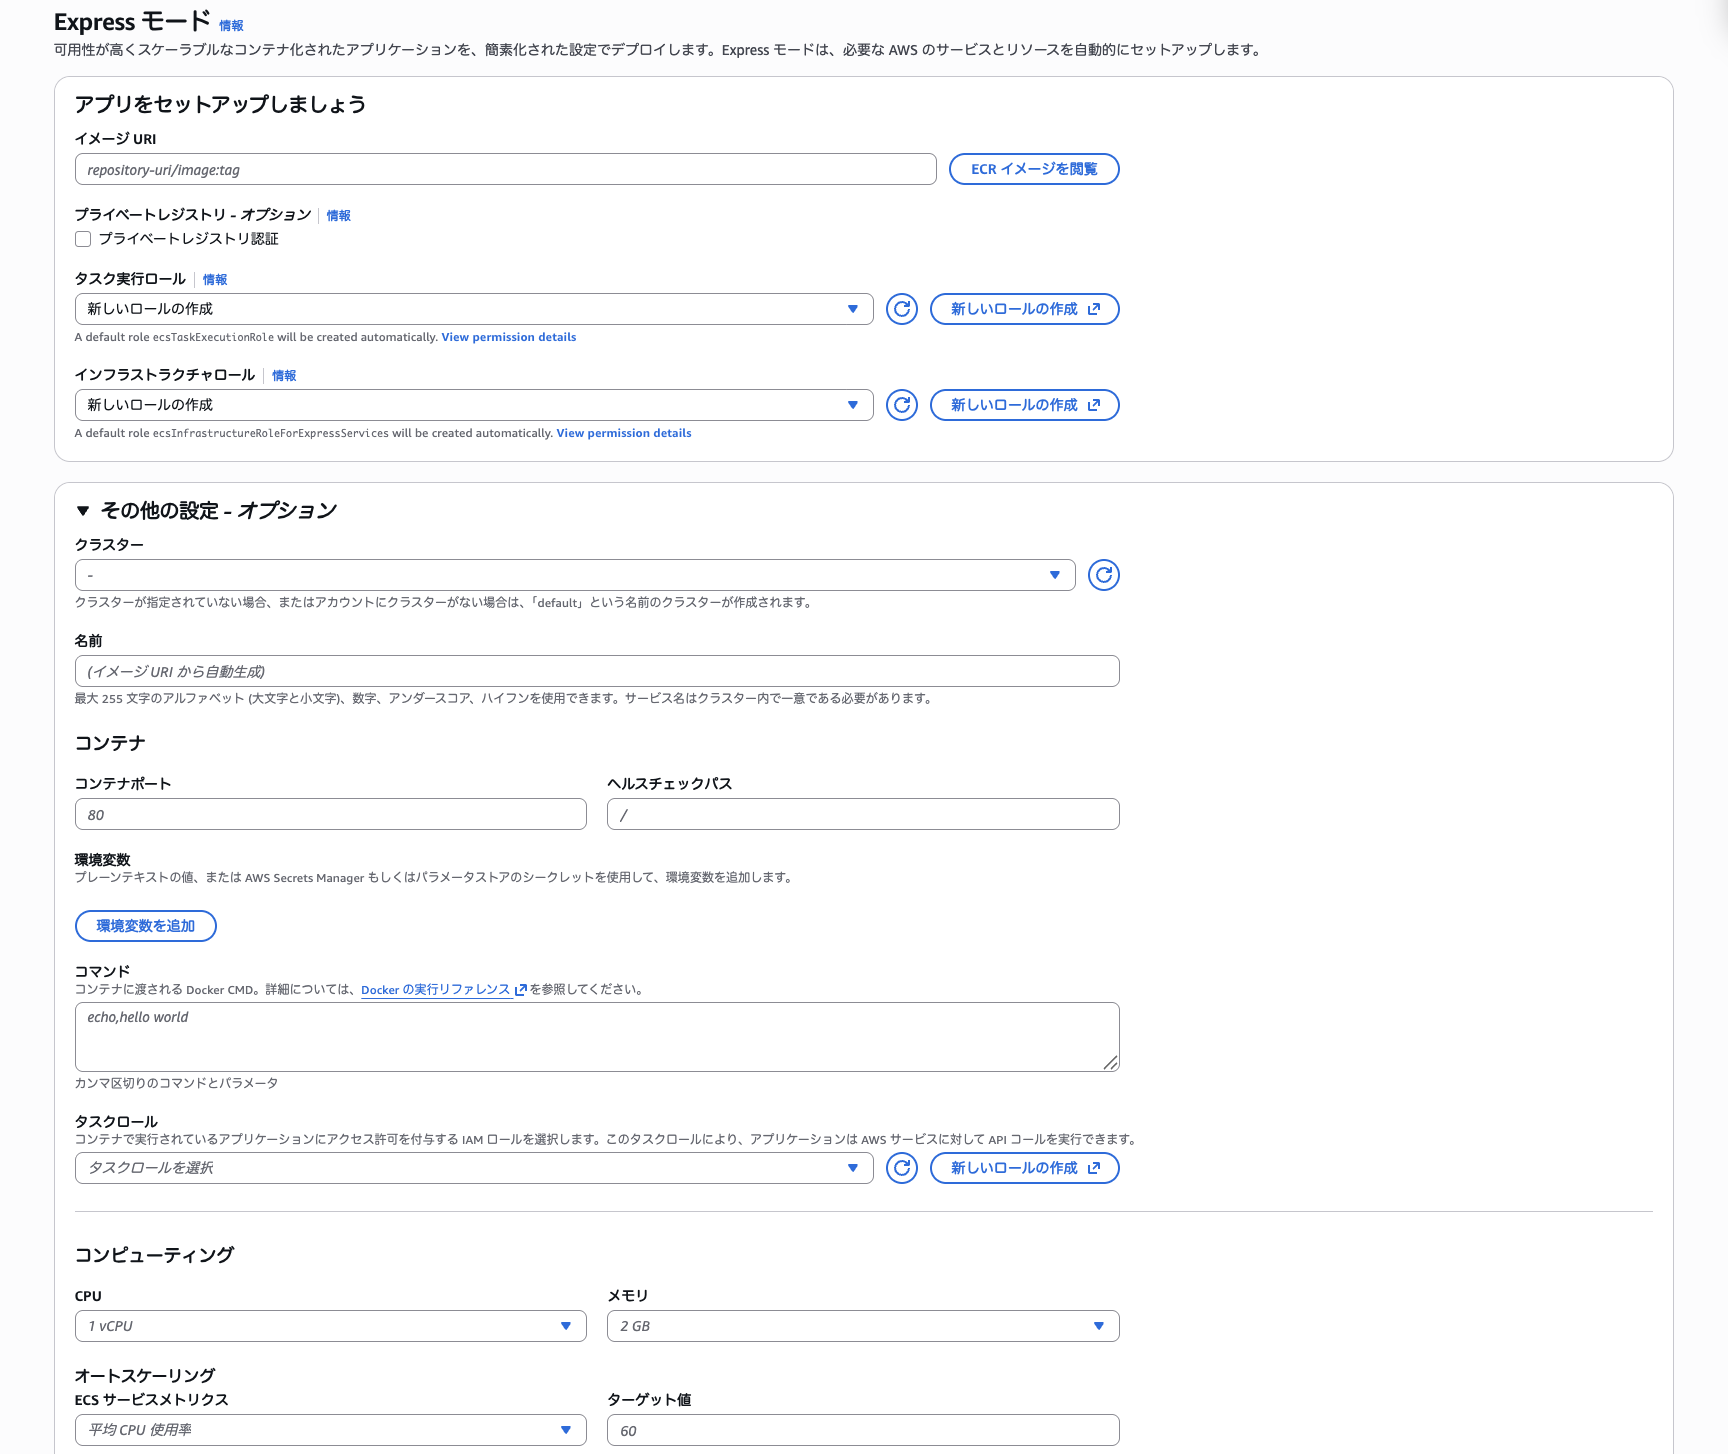Open the タスク実行ロール dropdown
Image resolution: width=1728 pixels, height=1454 pixels.
(473, 309)
